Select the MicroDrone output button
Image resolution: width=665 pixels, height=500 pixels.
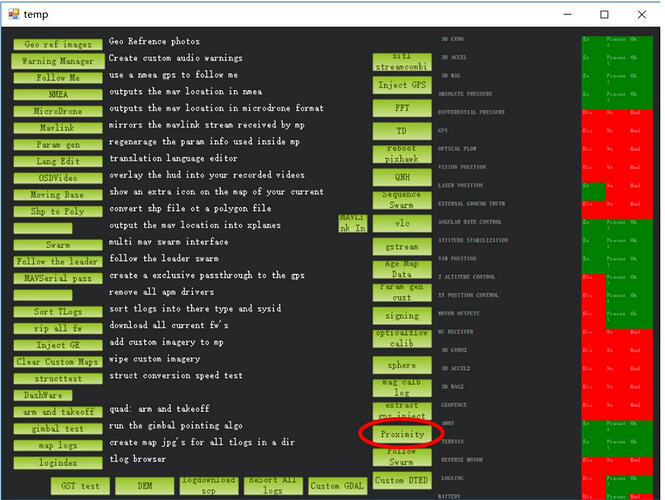tap(58, 111)
